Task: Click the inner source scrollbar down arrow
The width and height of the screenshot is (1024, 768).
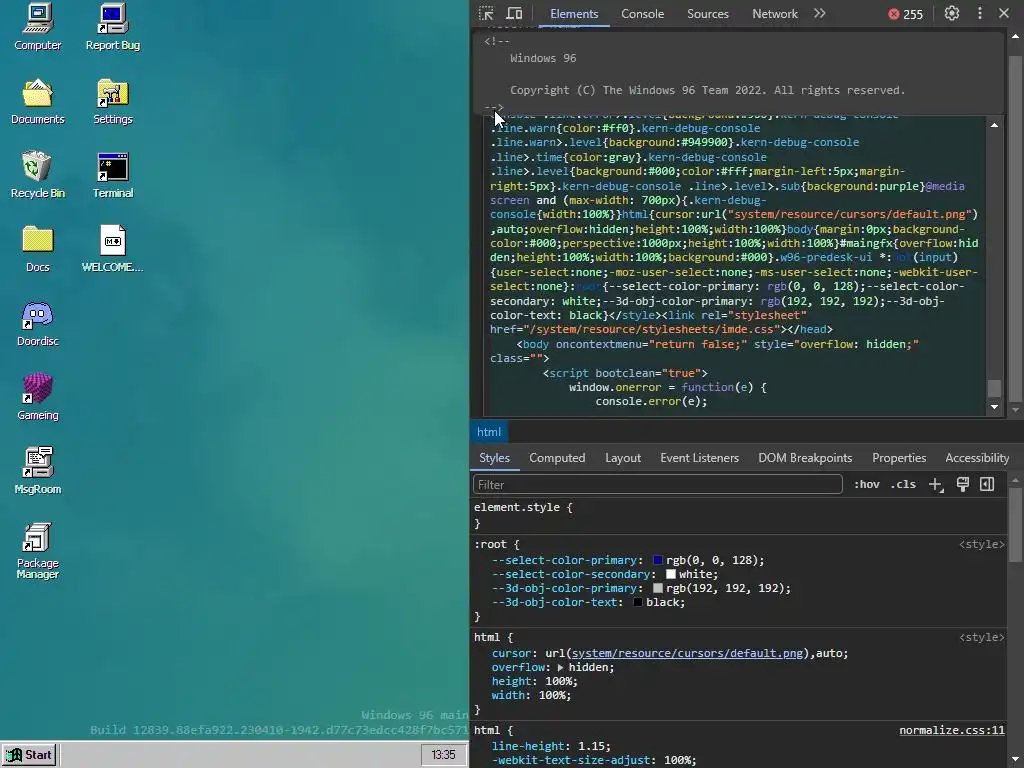Action: coord(994,408)
